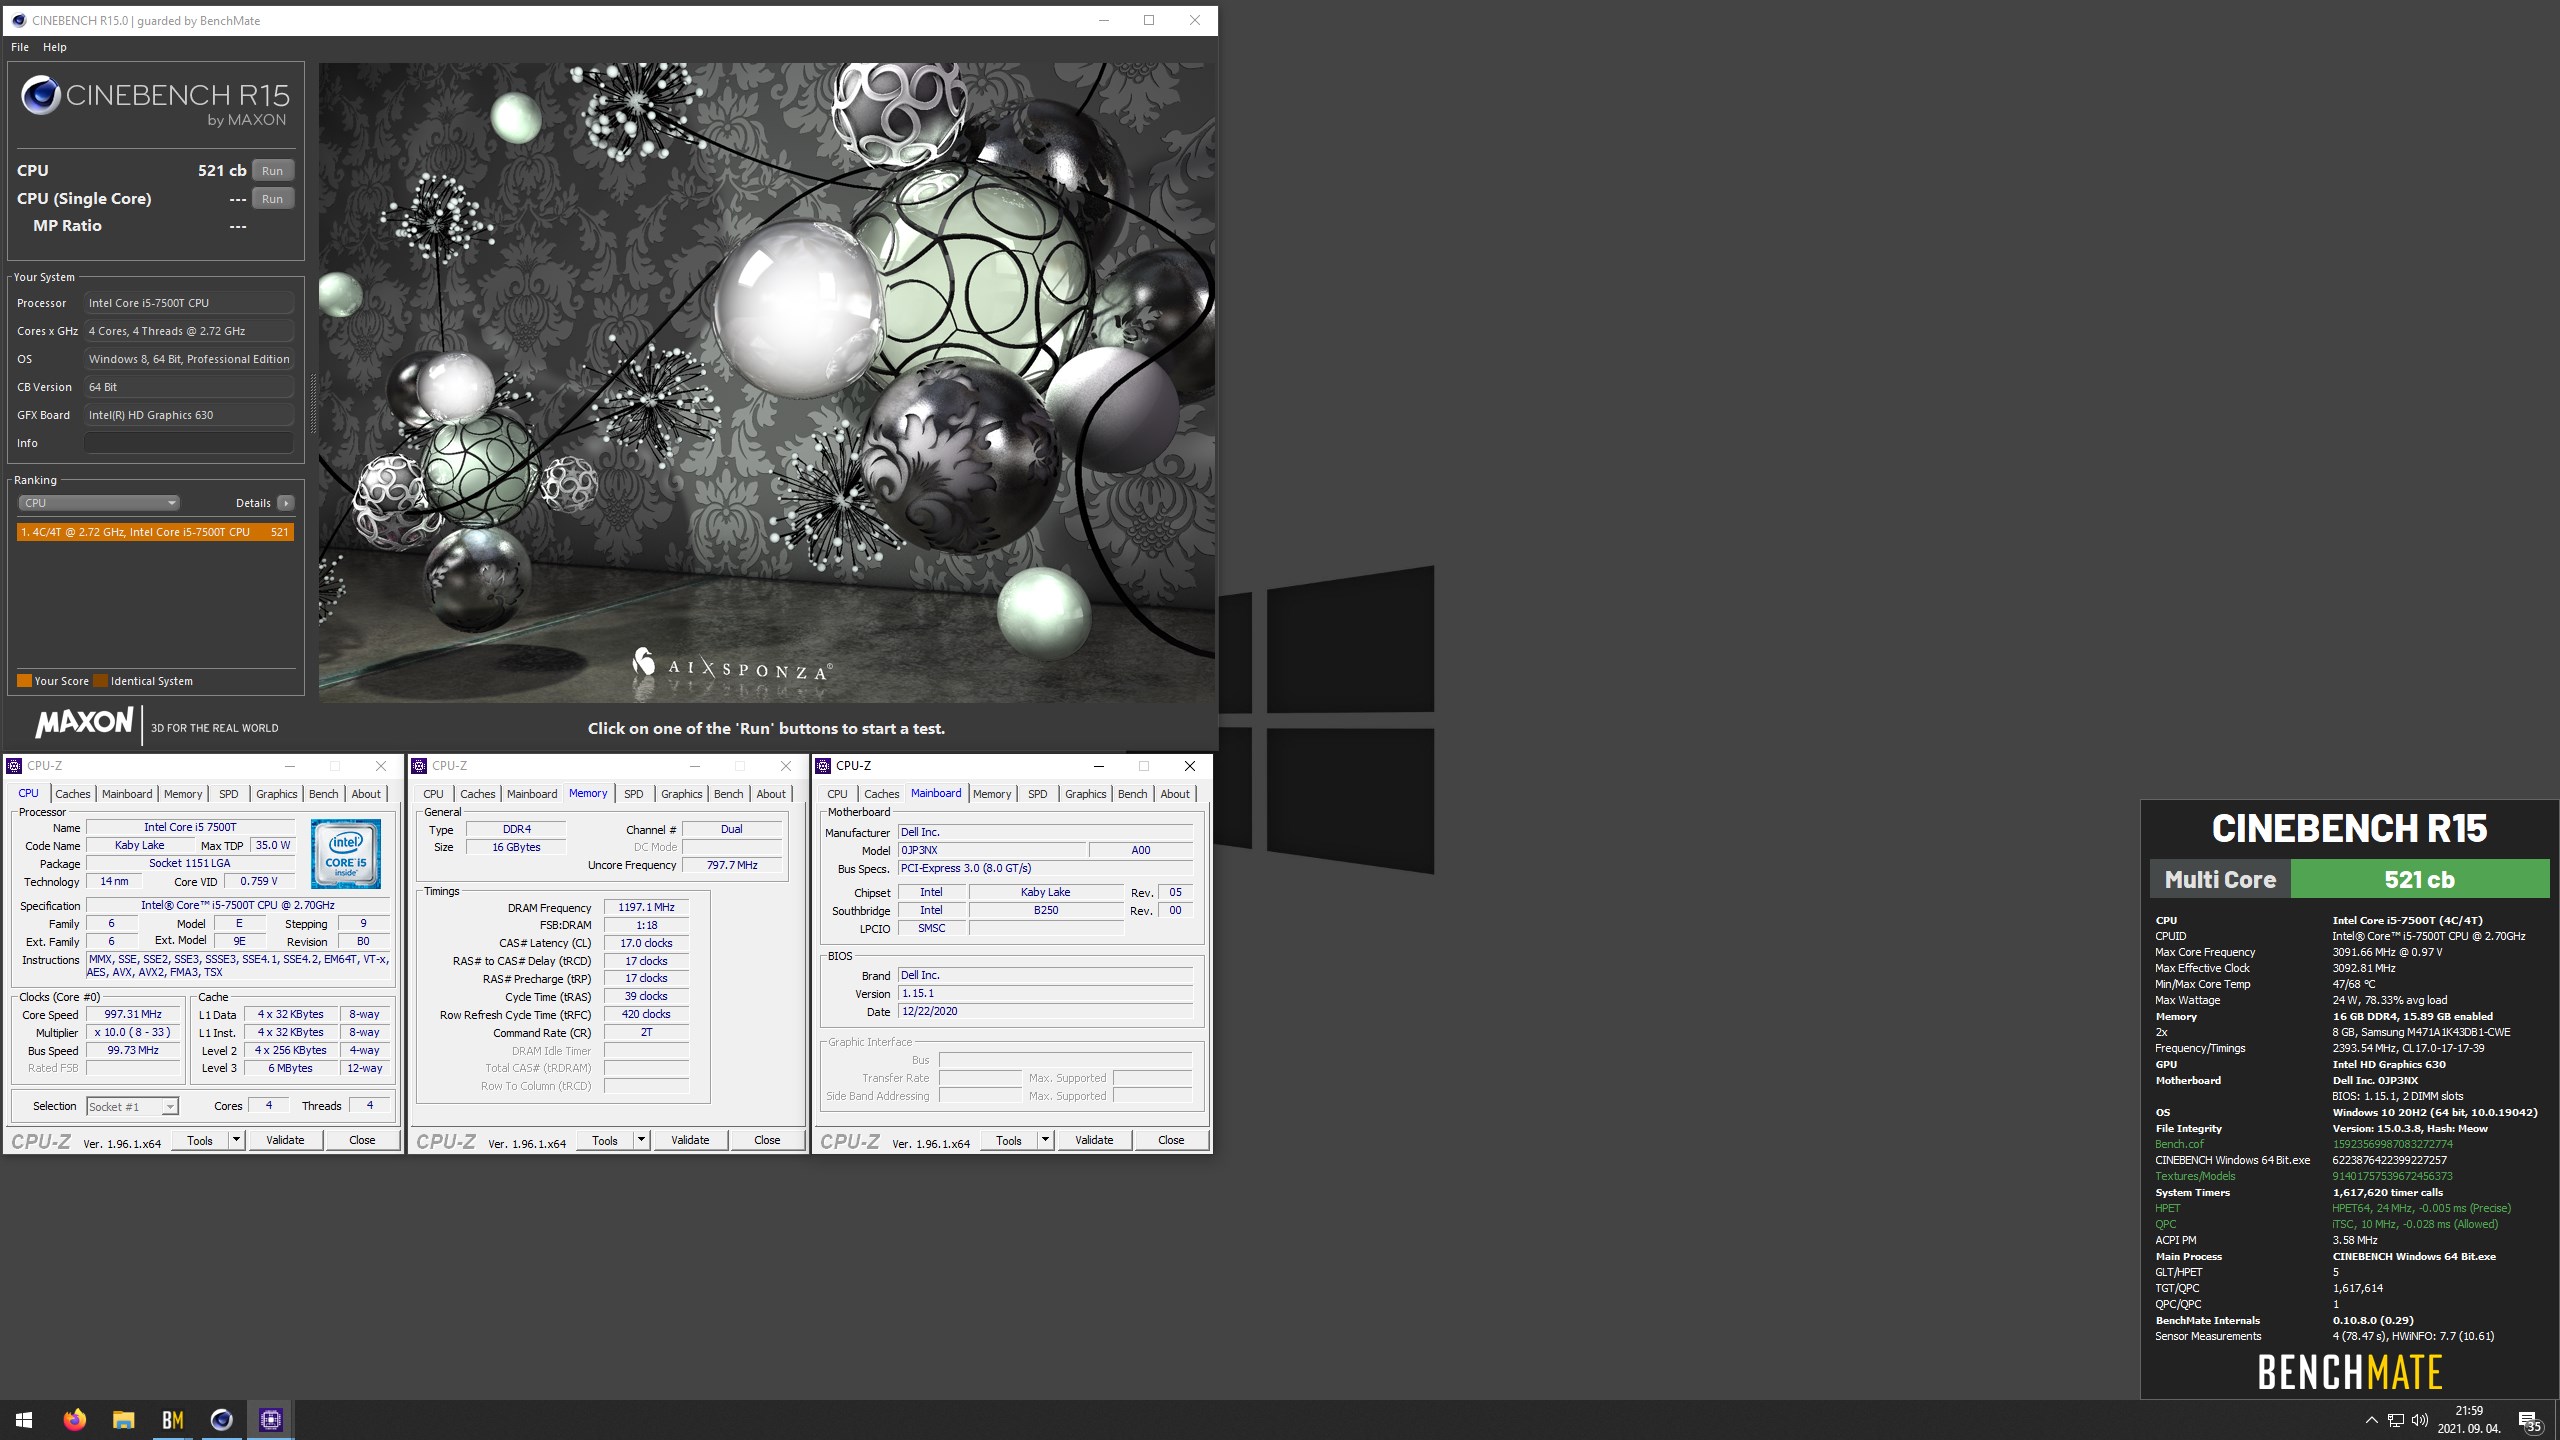Screen dimensions: 2560x1440
Task: Open notification center icon
Action: [2529, 1420]
